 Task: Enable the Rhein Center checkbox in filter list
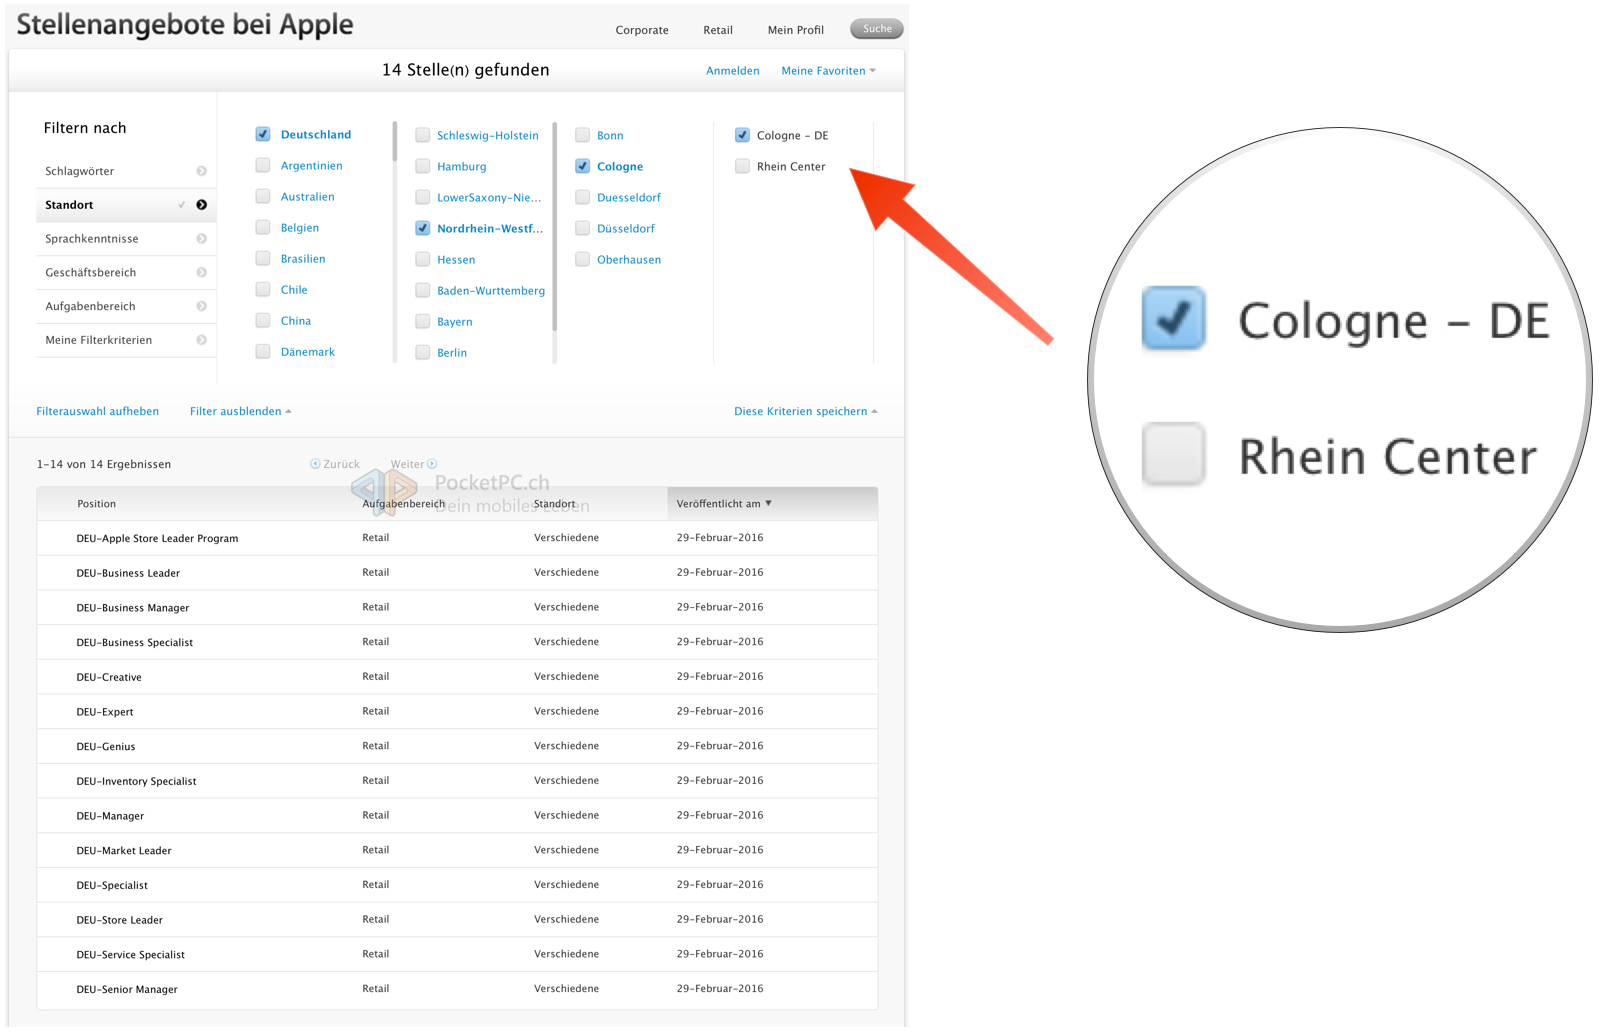(742, 166)
